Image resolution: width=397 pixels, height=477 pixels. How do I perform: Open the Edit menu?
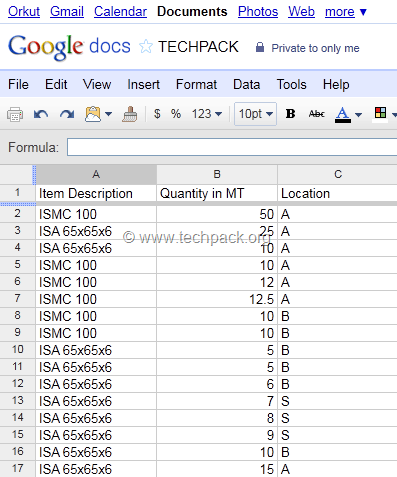click(56, 84)
